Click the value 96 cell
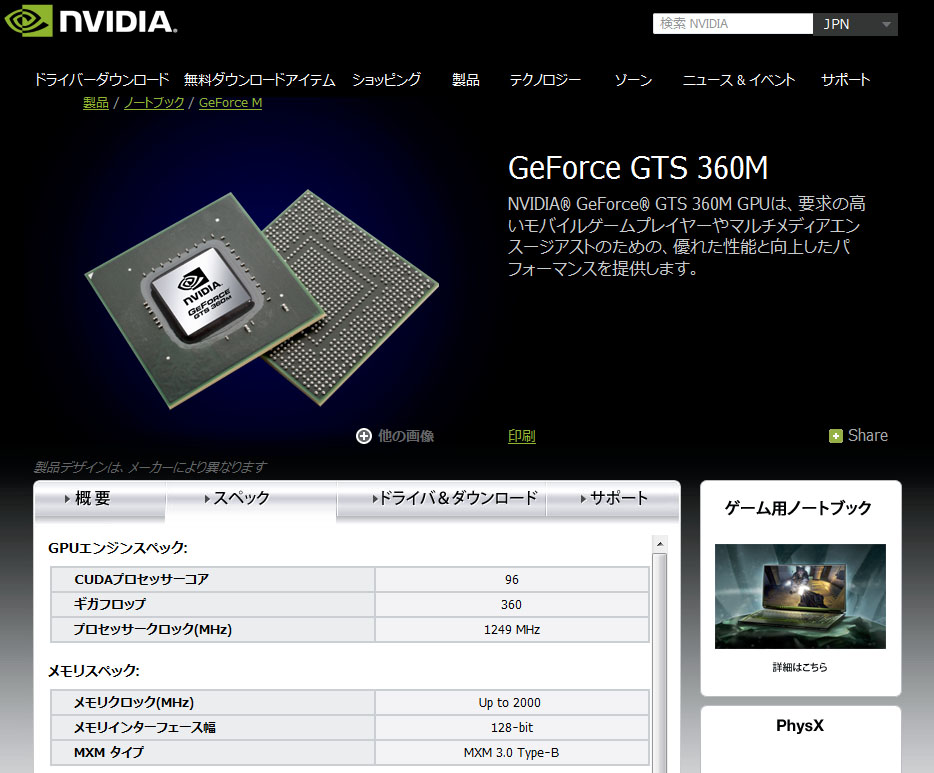The image size is (934, 773). coord(512,579)
